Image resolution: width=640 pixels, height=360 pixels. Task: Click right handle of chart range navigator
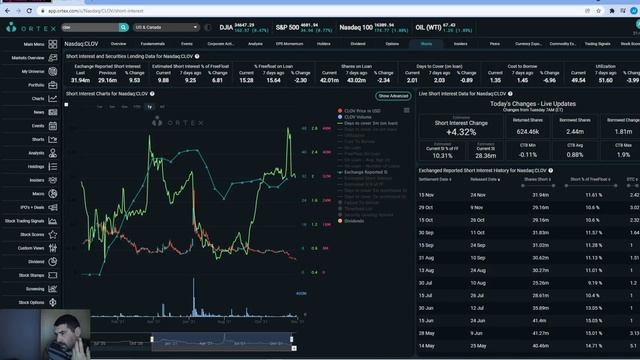291,339
